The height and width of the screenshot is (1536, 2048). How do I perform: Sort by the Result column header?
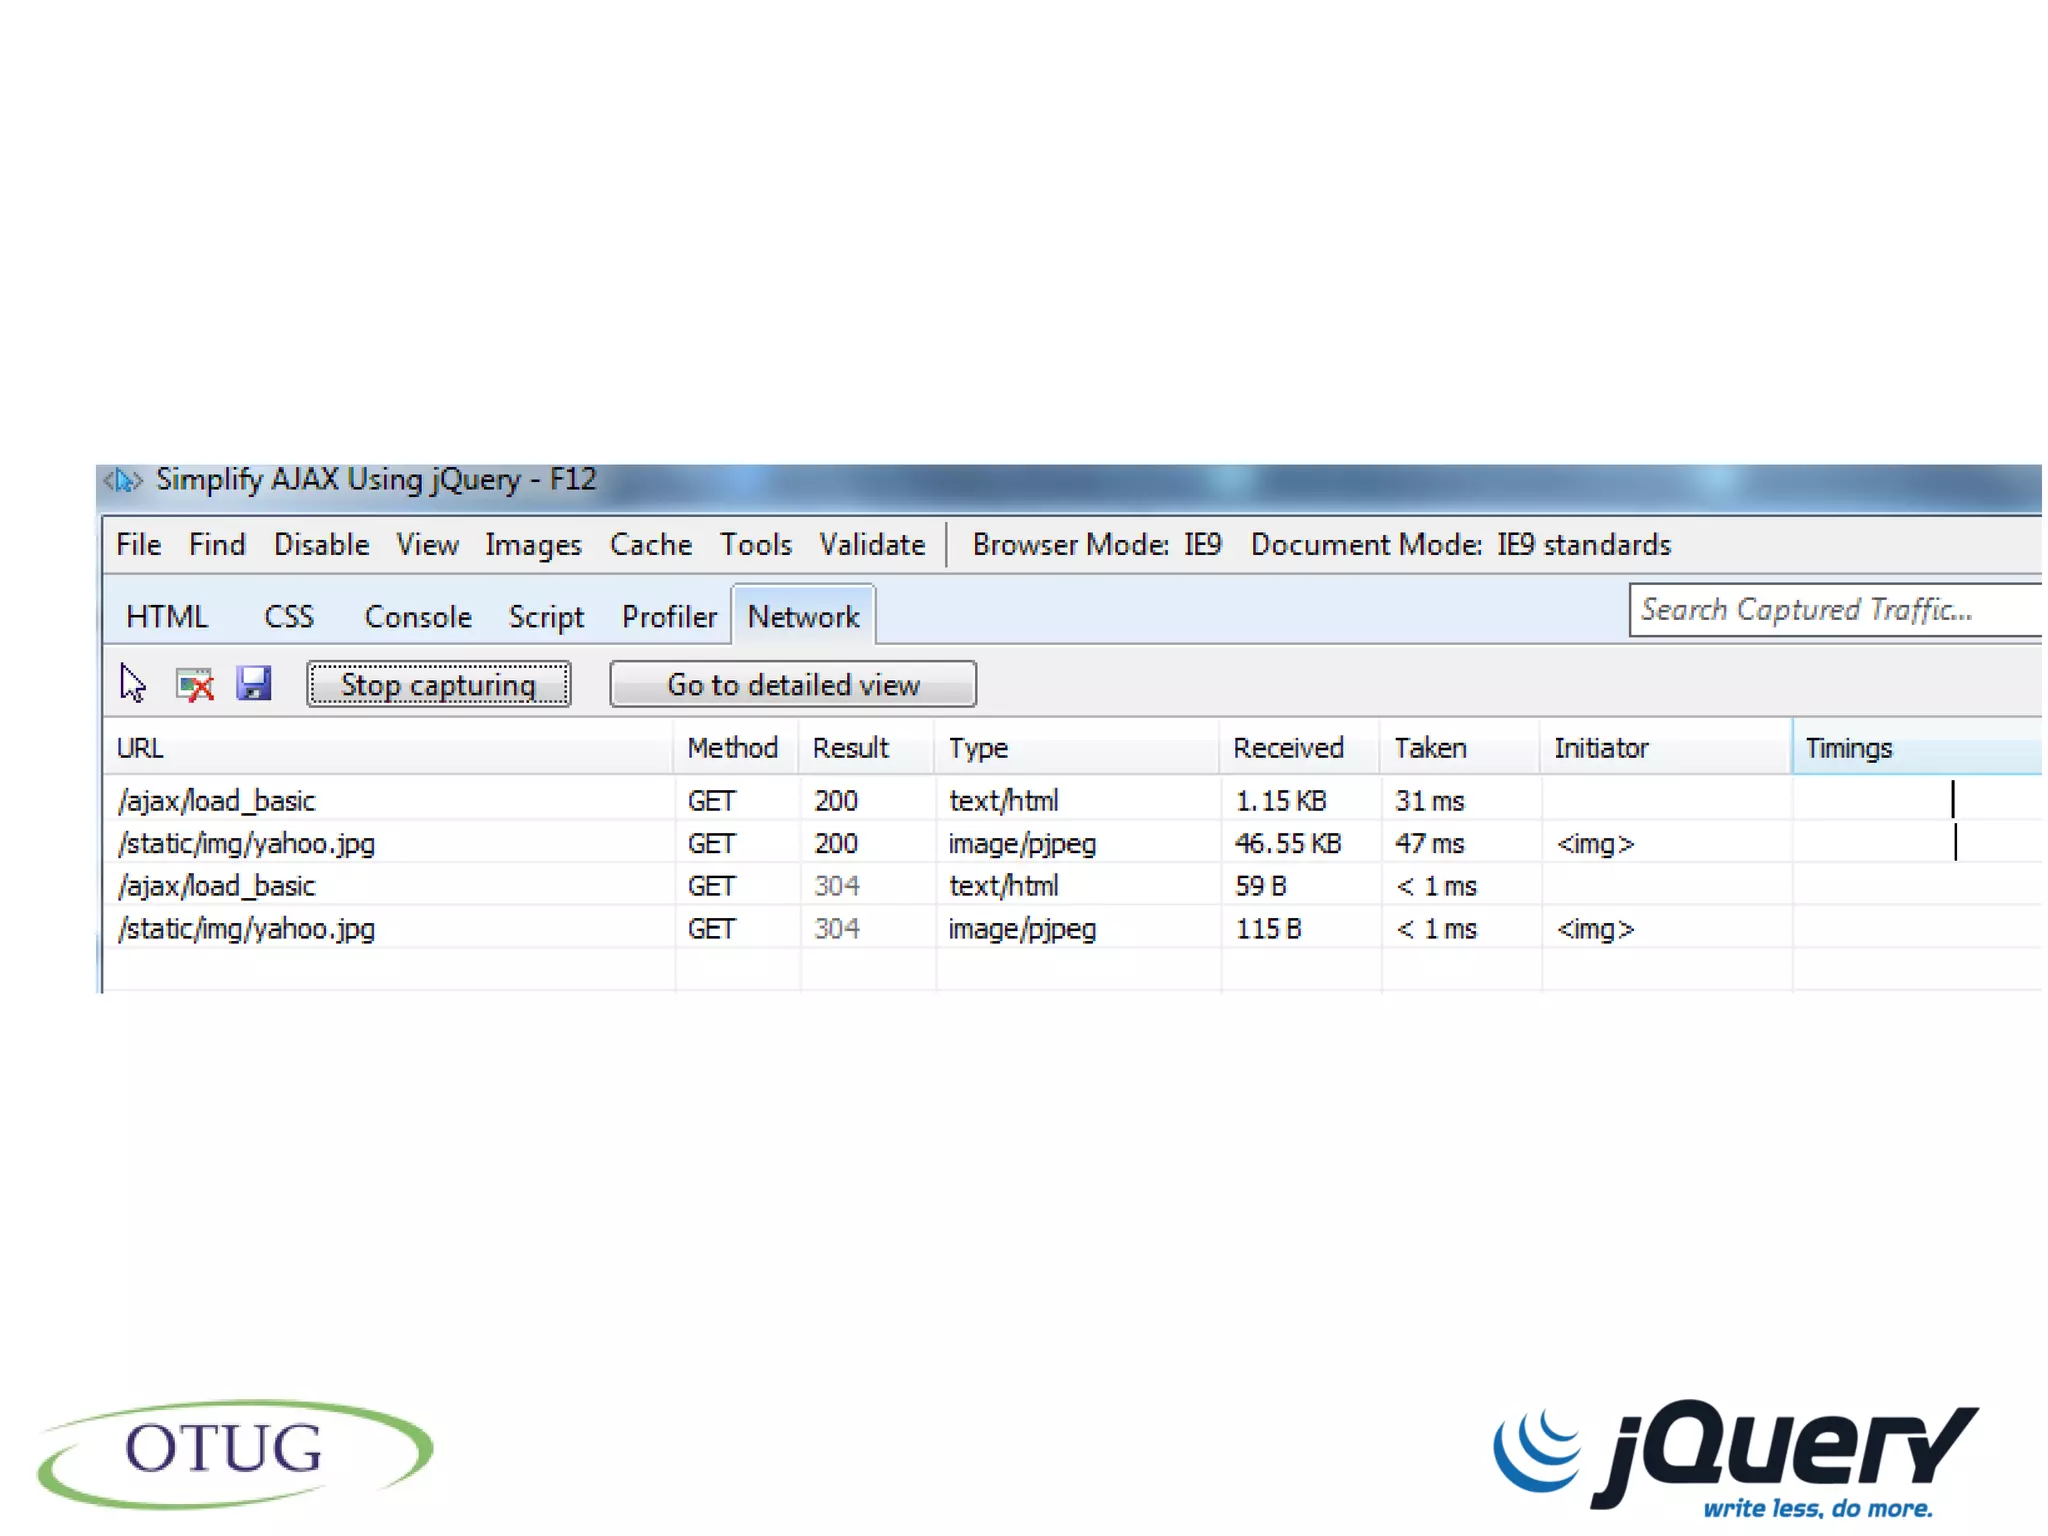tap(866, 748)
